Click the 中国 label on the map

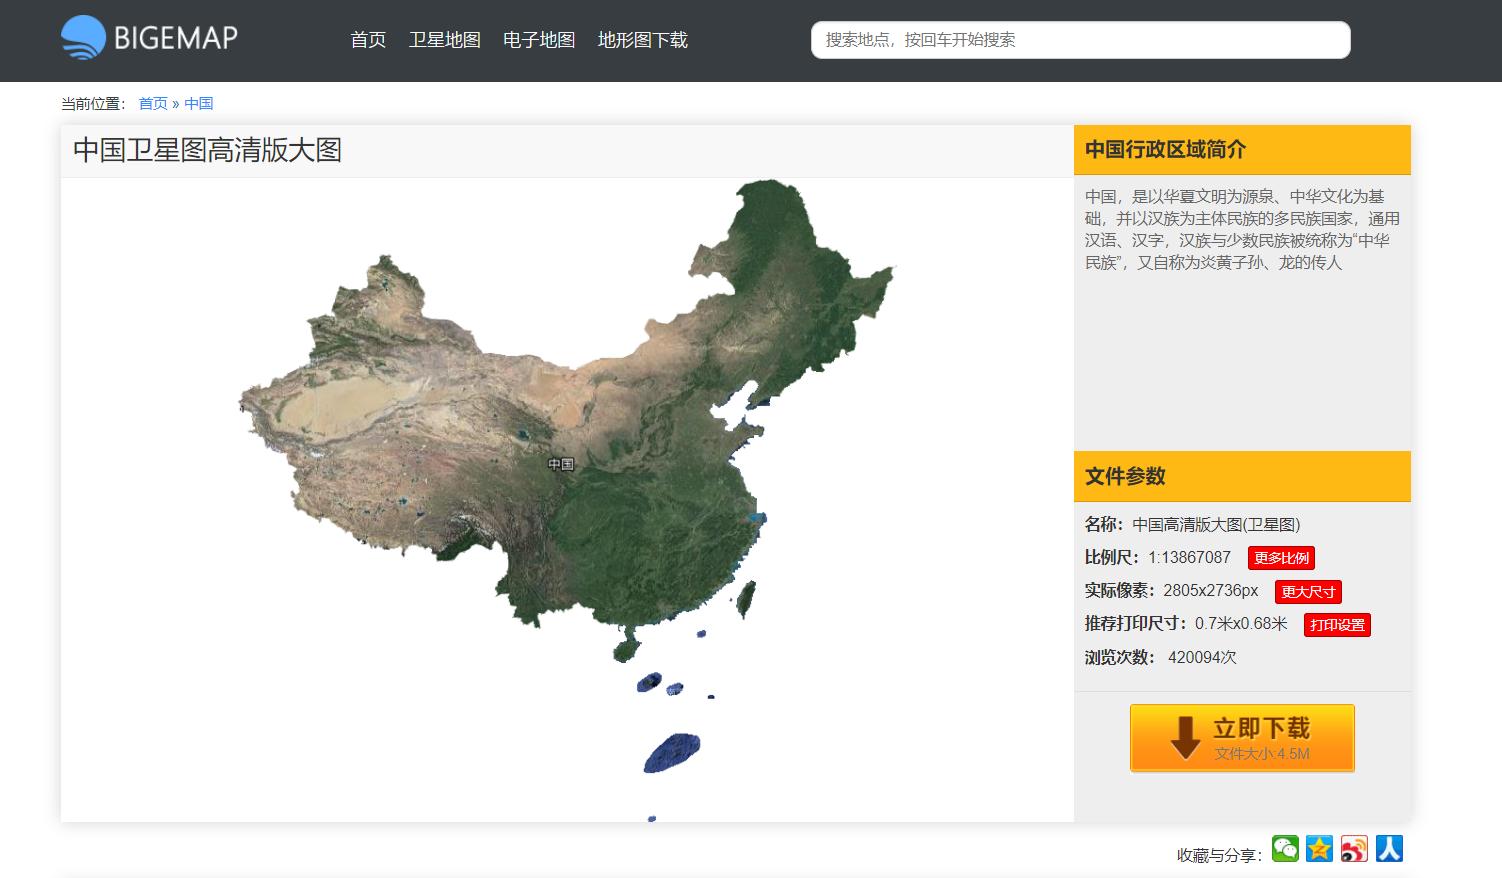pos(560,462)
